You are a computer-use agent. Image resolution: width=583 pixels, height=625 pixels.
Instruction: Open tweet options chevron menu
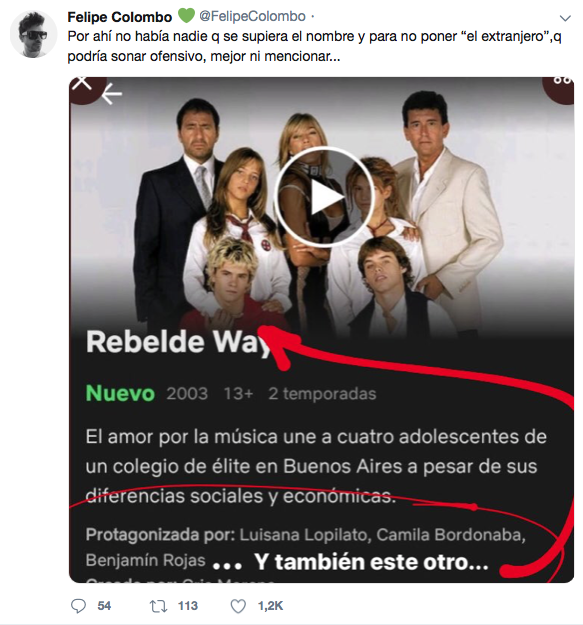click(x=565, y=18)
